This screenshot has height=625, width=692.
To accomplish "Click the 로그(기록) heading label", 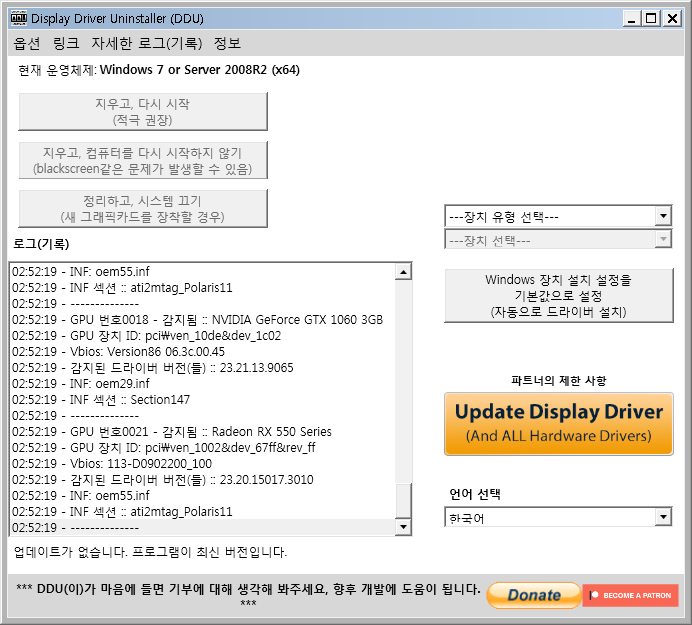I will [41, 244].
